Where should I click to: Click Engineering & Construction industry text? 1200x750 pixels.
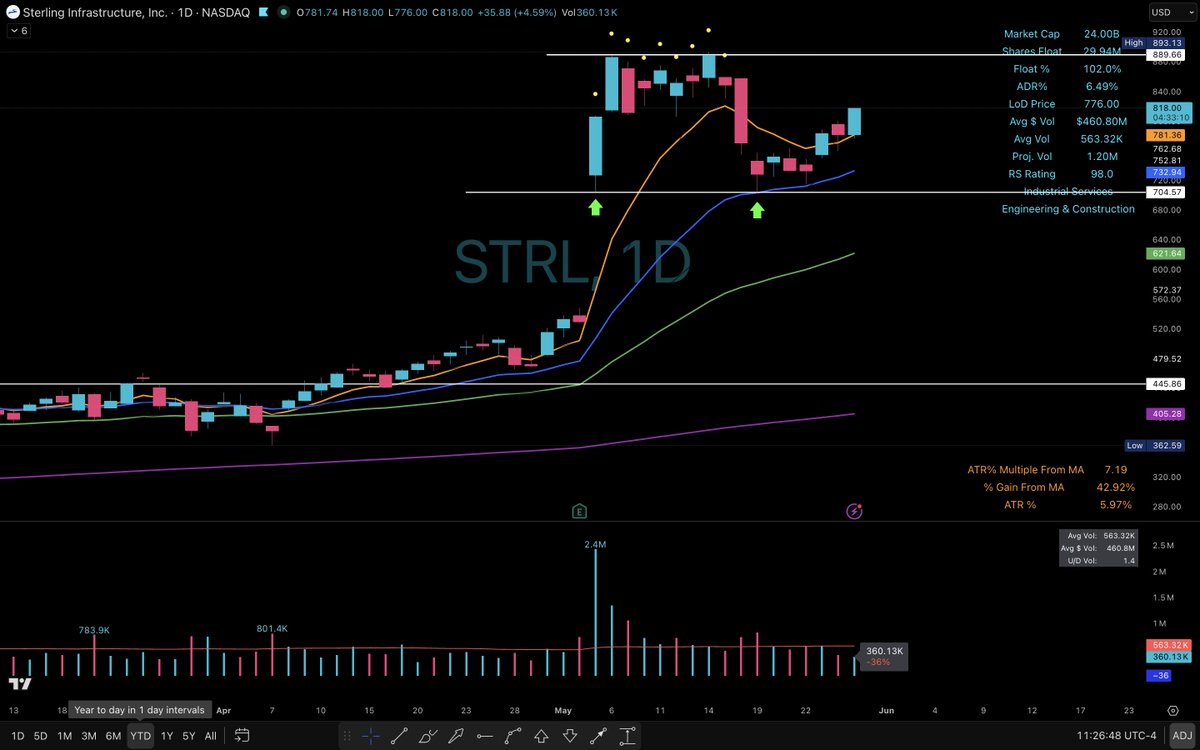[1068, 209]
